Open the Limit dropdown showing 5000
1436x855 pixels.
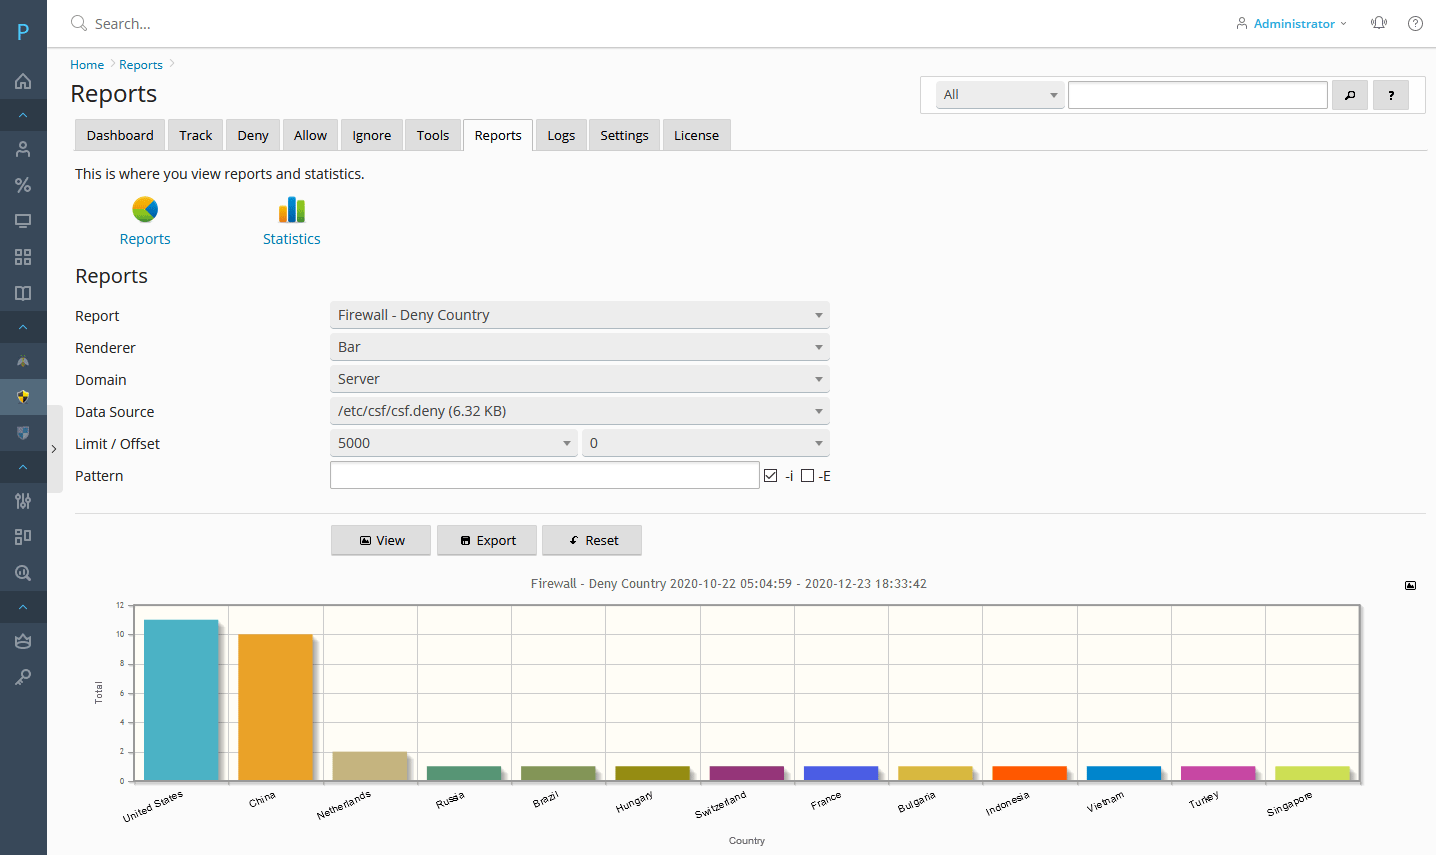pos(454,443)
